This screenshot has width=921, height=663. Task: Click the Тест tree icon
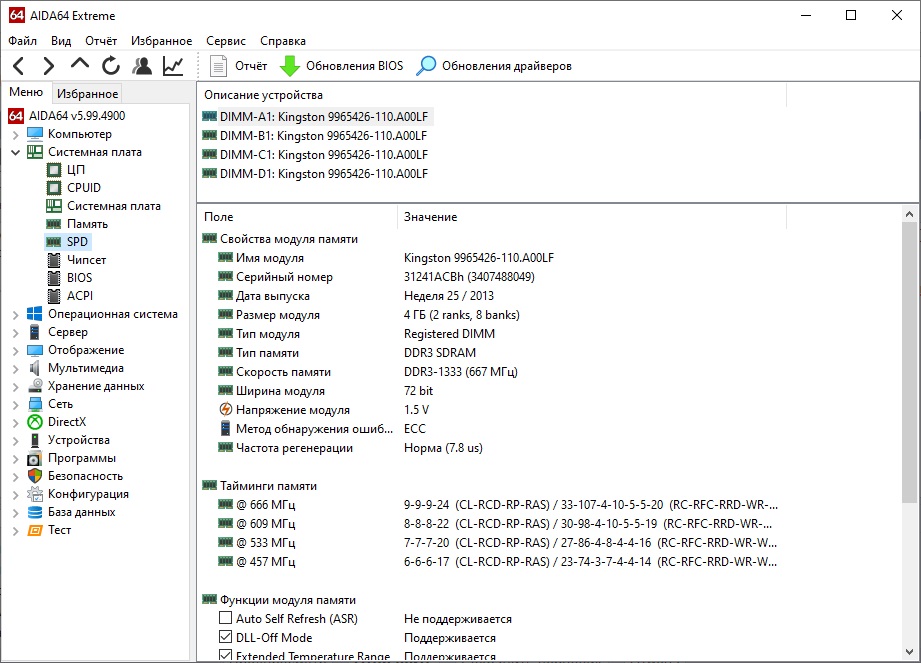[35, 530]
